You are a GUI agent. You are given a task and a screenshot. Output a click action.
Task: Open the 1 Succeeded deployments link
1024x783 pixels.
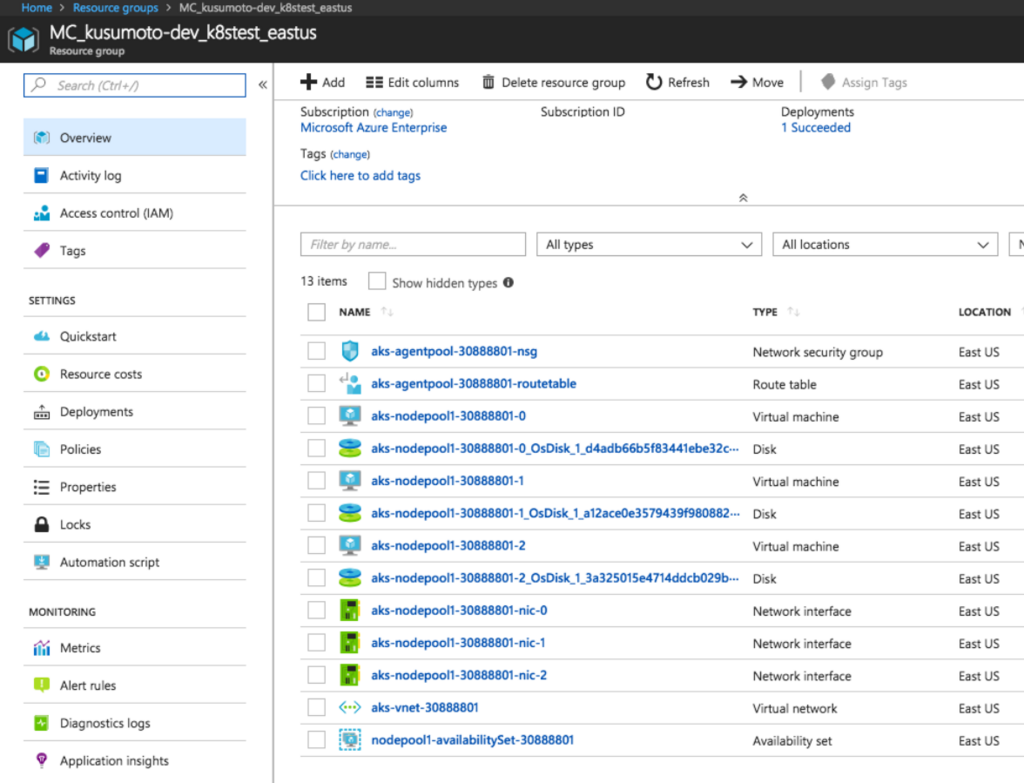[x=816, y=127]
